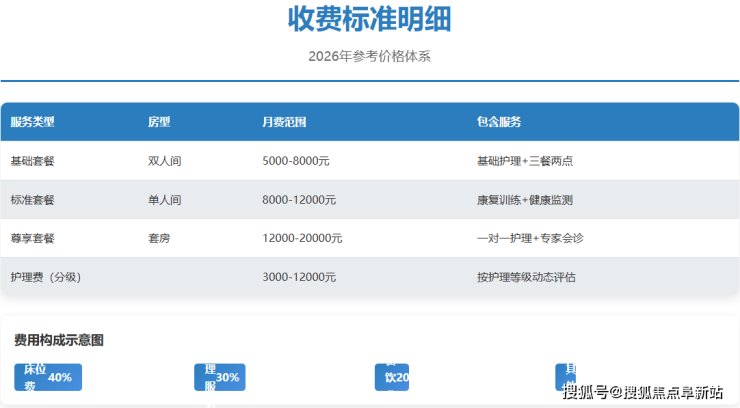Select the 标准套餐 row label
The width and height of the screenshot is (740, 408).
coord(33,200)
